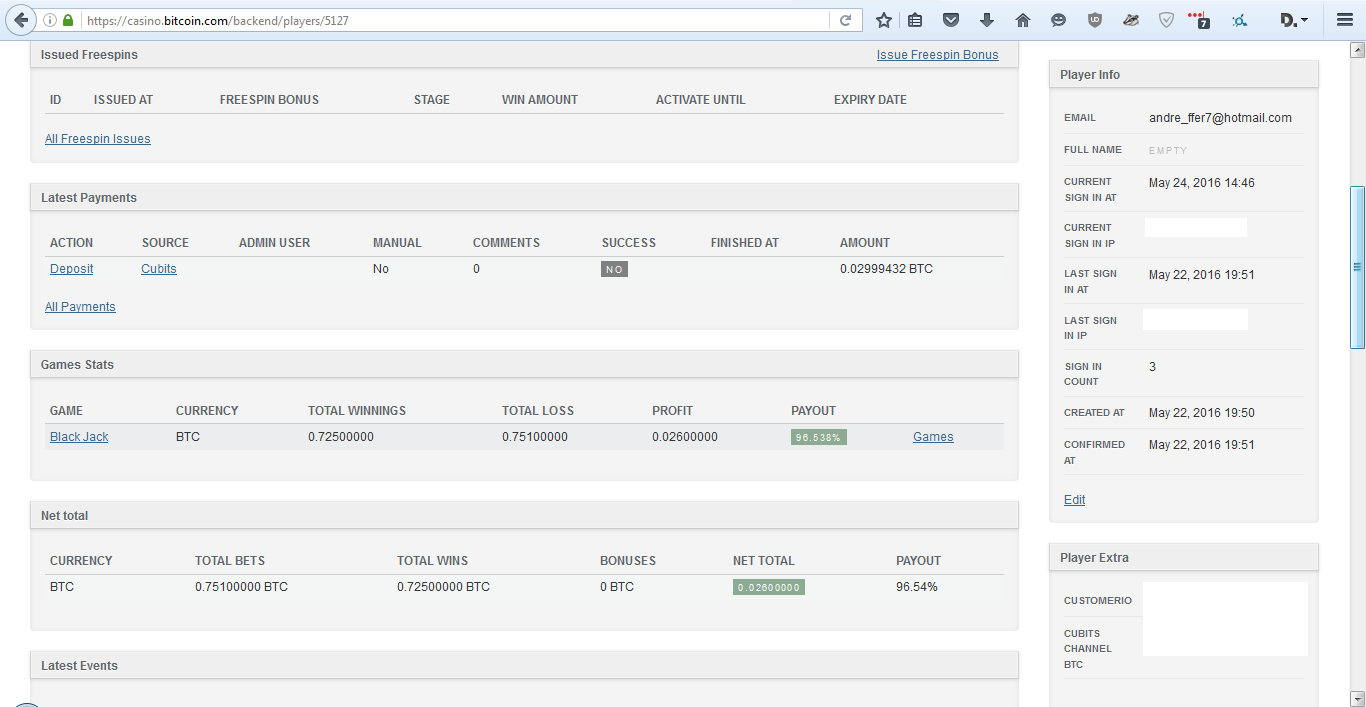Click the white checkmark shield extension icon
The width and height of the screenshot is (1366, 707).
[x=1166, y=20]
